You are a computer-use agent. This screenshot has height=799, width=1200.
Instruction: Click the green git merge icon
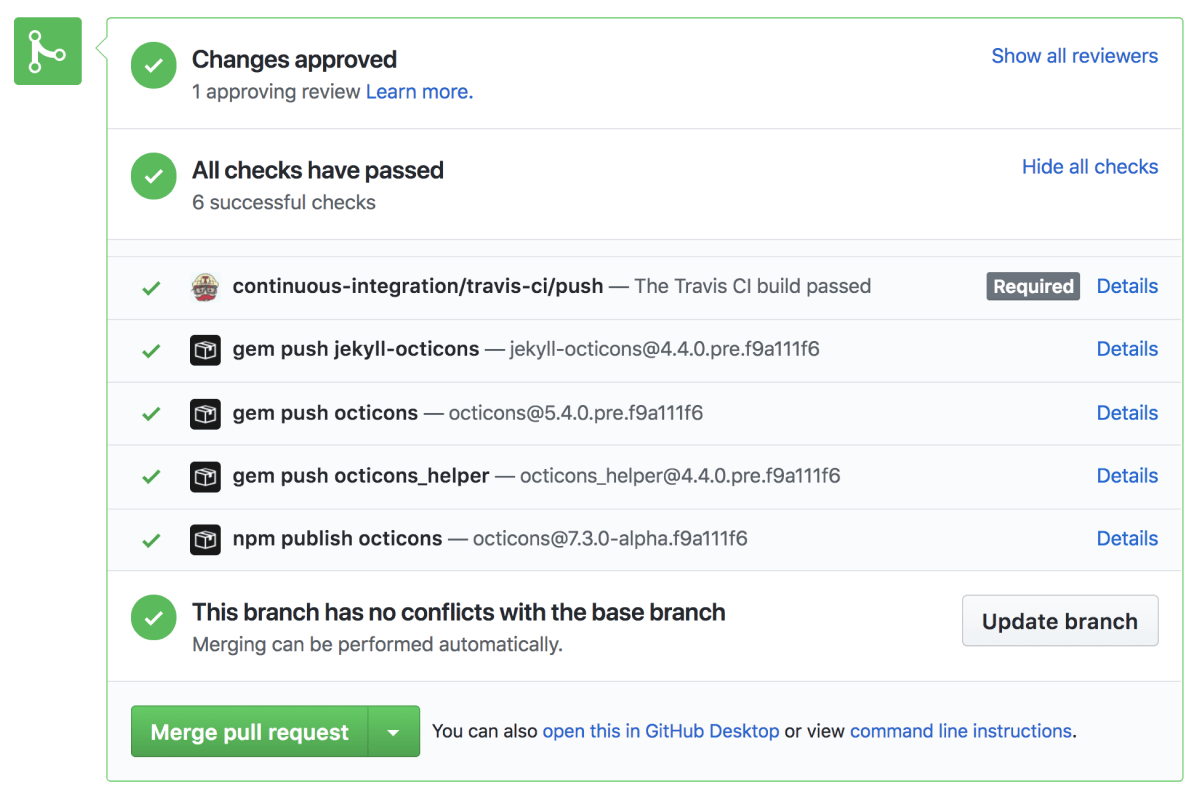pos(48,51)
